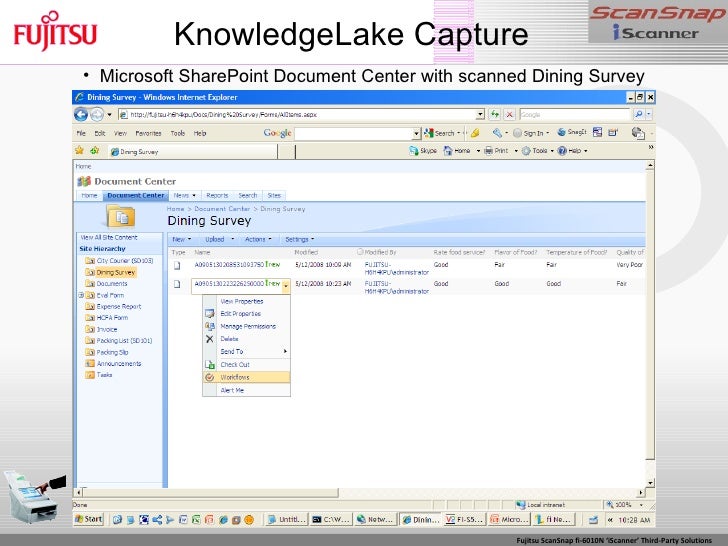Open the Actions dropdown menu
This screenshot has height=546, width=728.
pyautogui.click(x=258, y=239)
